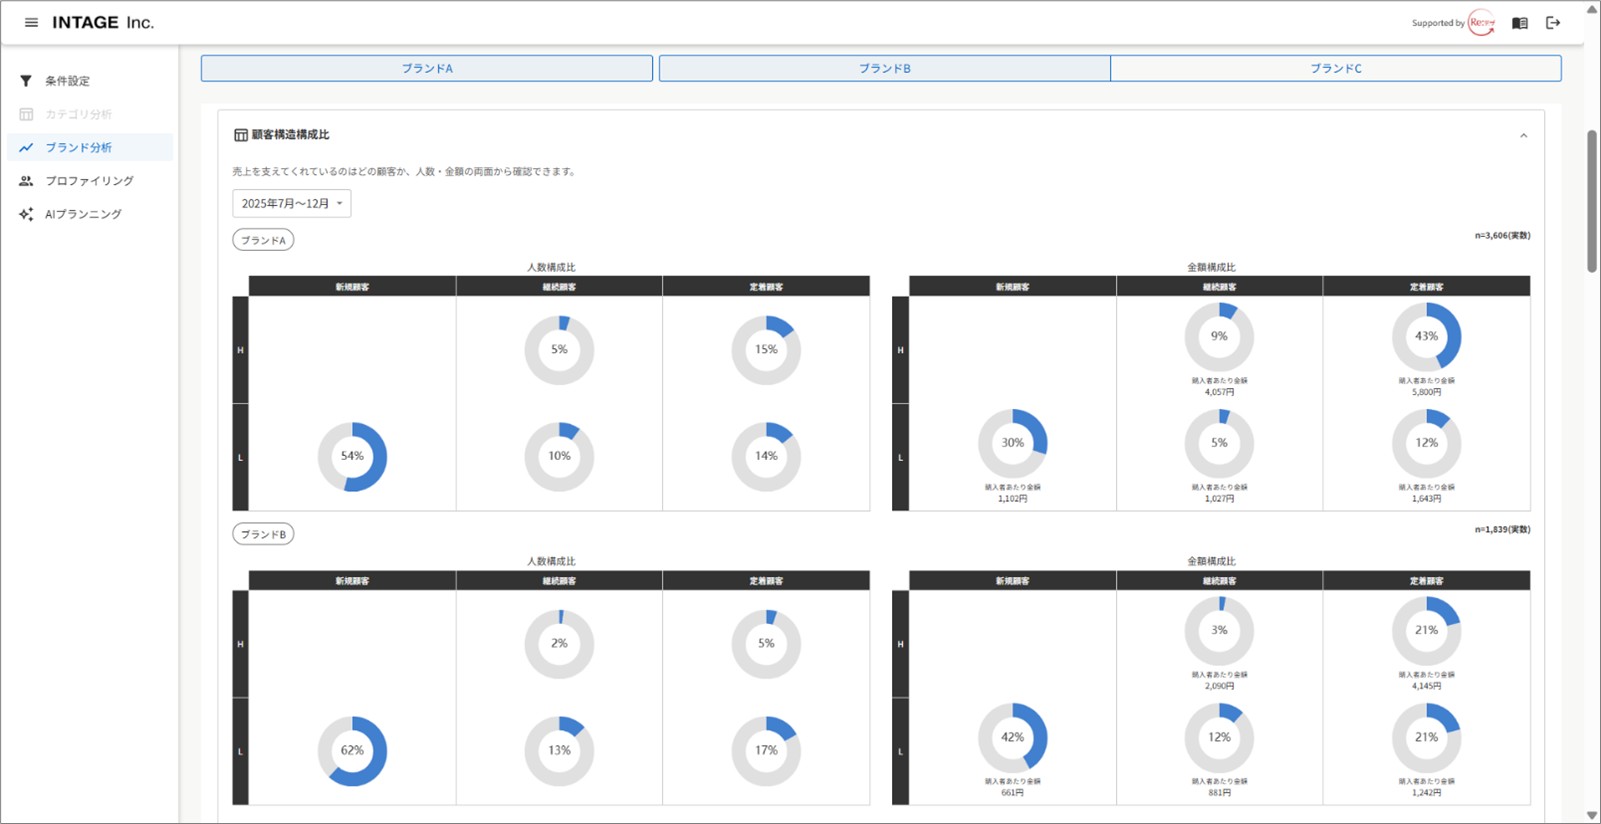The width and height of the screenshot is (1601, 824).
Task: Click the page vertical scrollbar thumb
Action: [1591, 200]
